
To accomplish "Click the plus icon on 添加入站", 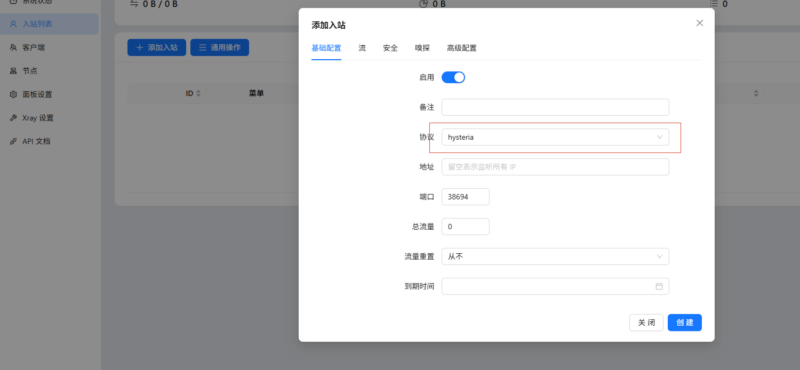I will 139,47.
